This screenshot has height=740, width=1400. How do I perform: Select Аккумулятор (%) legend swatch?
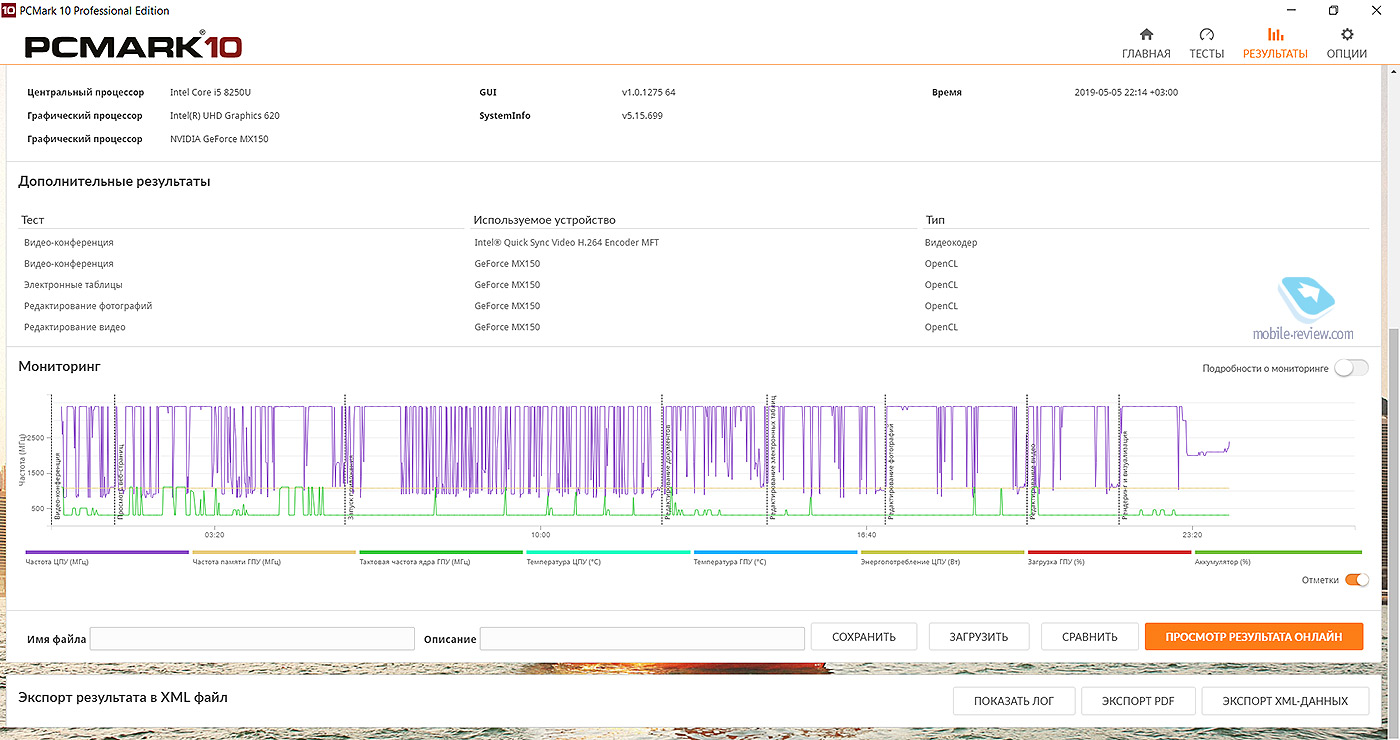1278,552
